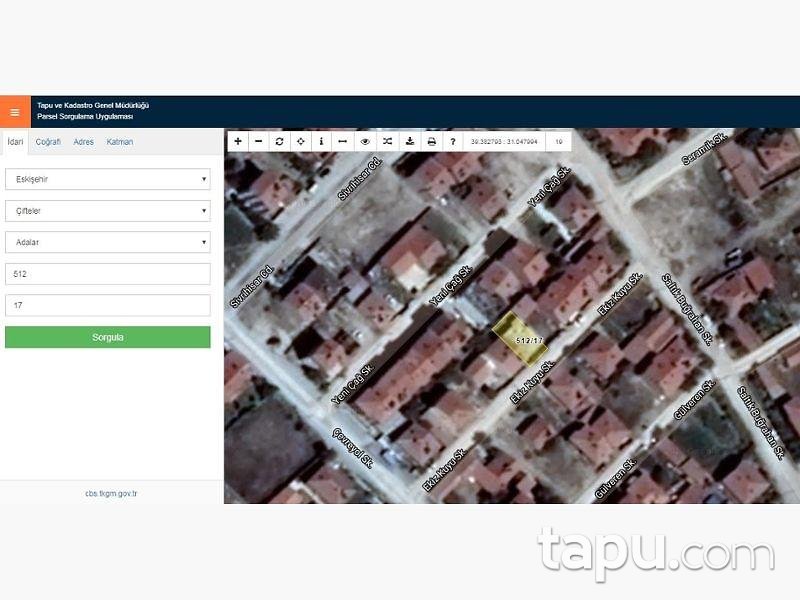
Task: Expand the Çifteler district dropdown
Action: click(108, 211)
